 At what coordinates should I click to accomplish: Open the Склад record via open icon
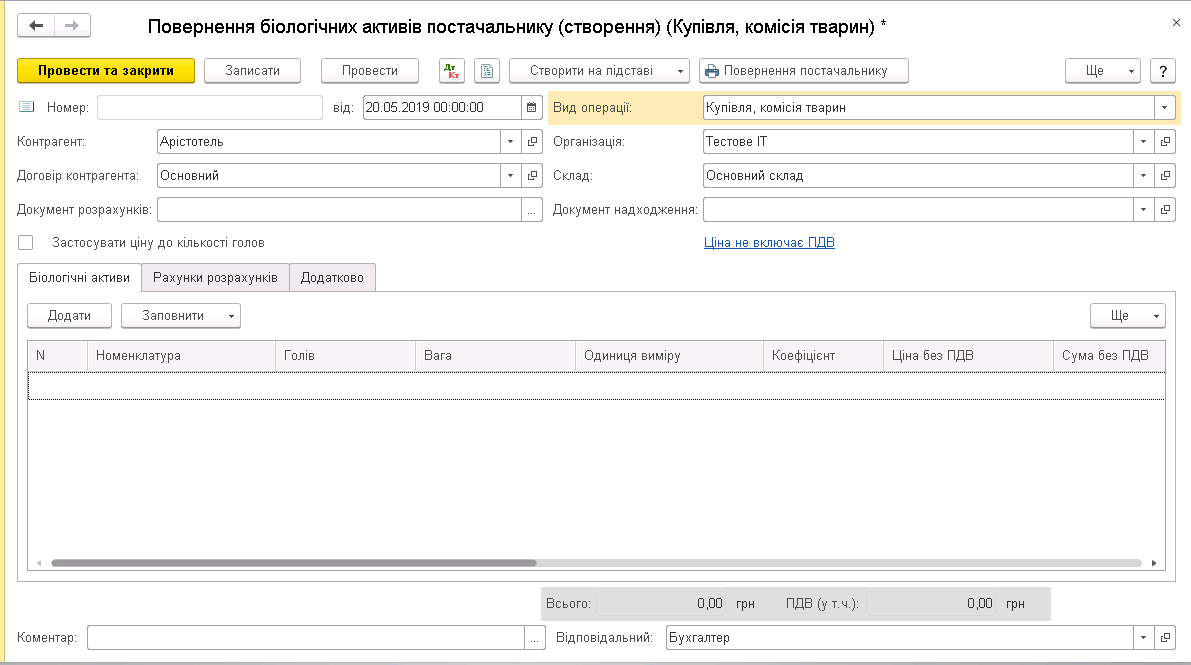tap(1165, 176)
